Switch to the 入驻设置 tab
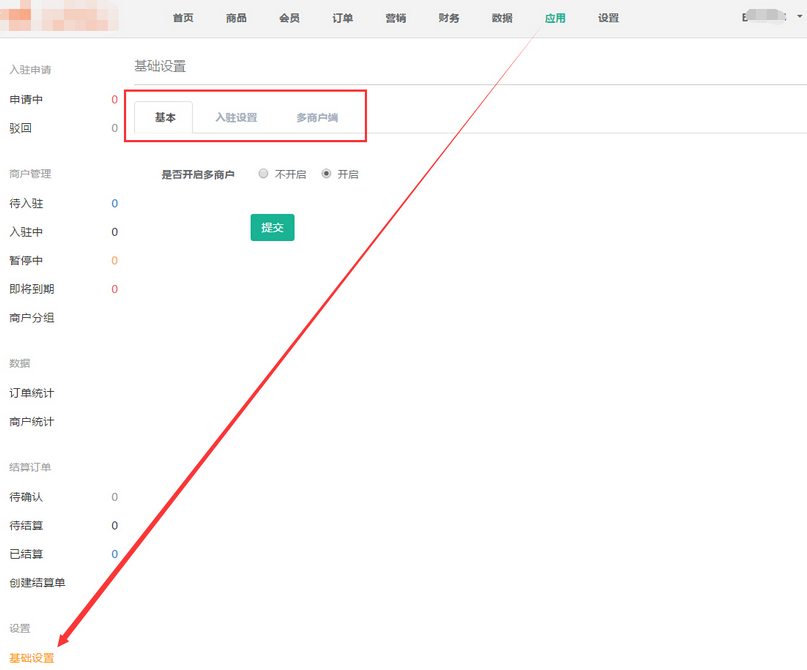 tap(236, 118)
